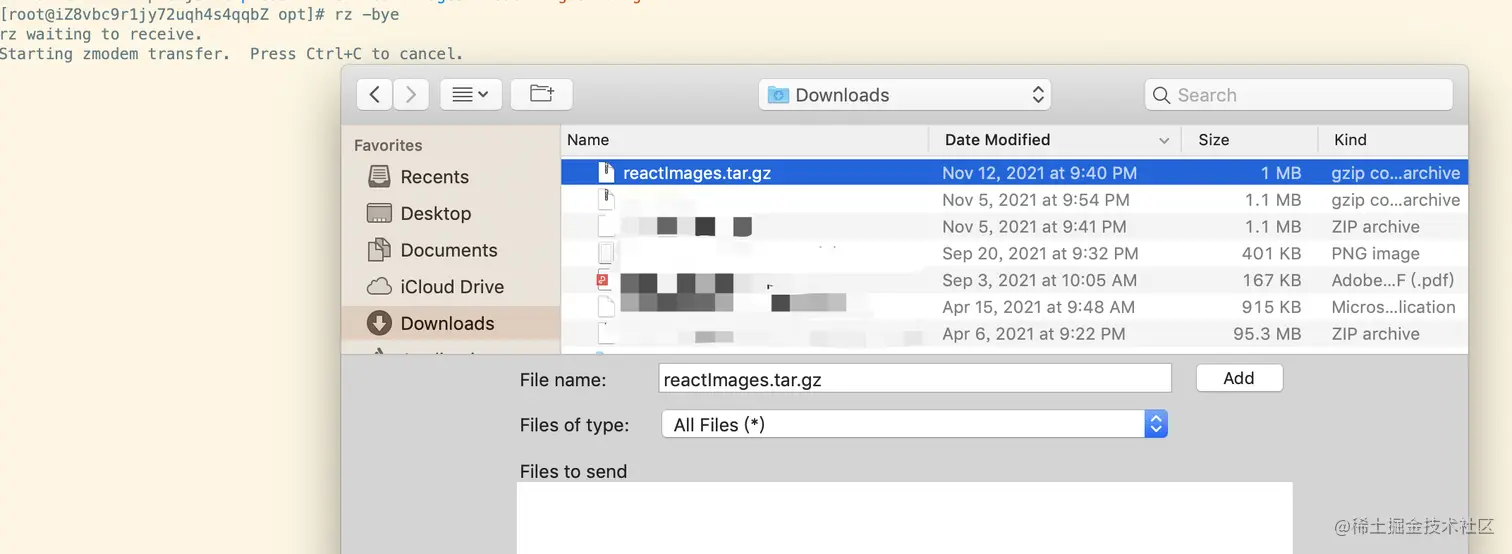Select file modified Nov 5, 2021 at 9:54 PM
Screen dimensions: 1512x554
click(1014, 200)
